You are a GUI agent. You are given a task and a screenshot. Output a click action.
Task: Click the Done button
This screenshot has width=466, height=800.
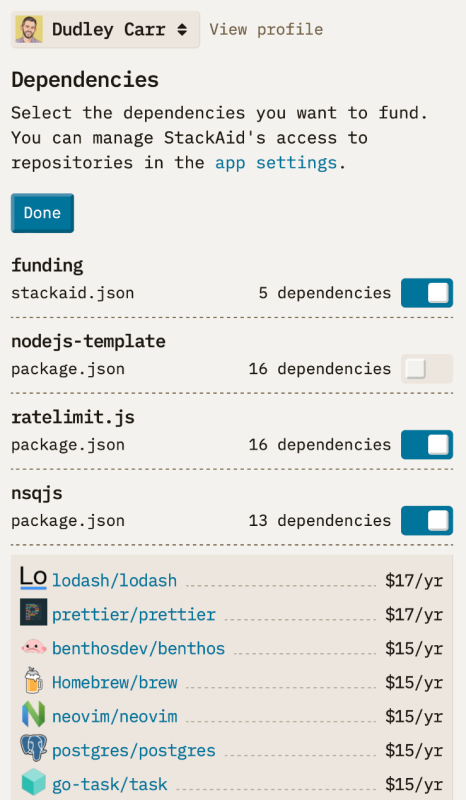(x=42, y=213)
